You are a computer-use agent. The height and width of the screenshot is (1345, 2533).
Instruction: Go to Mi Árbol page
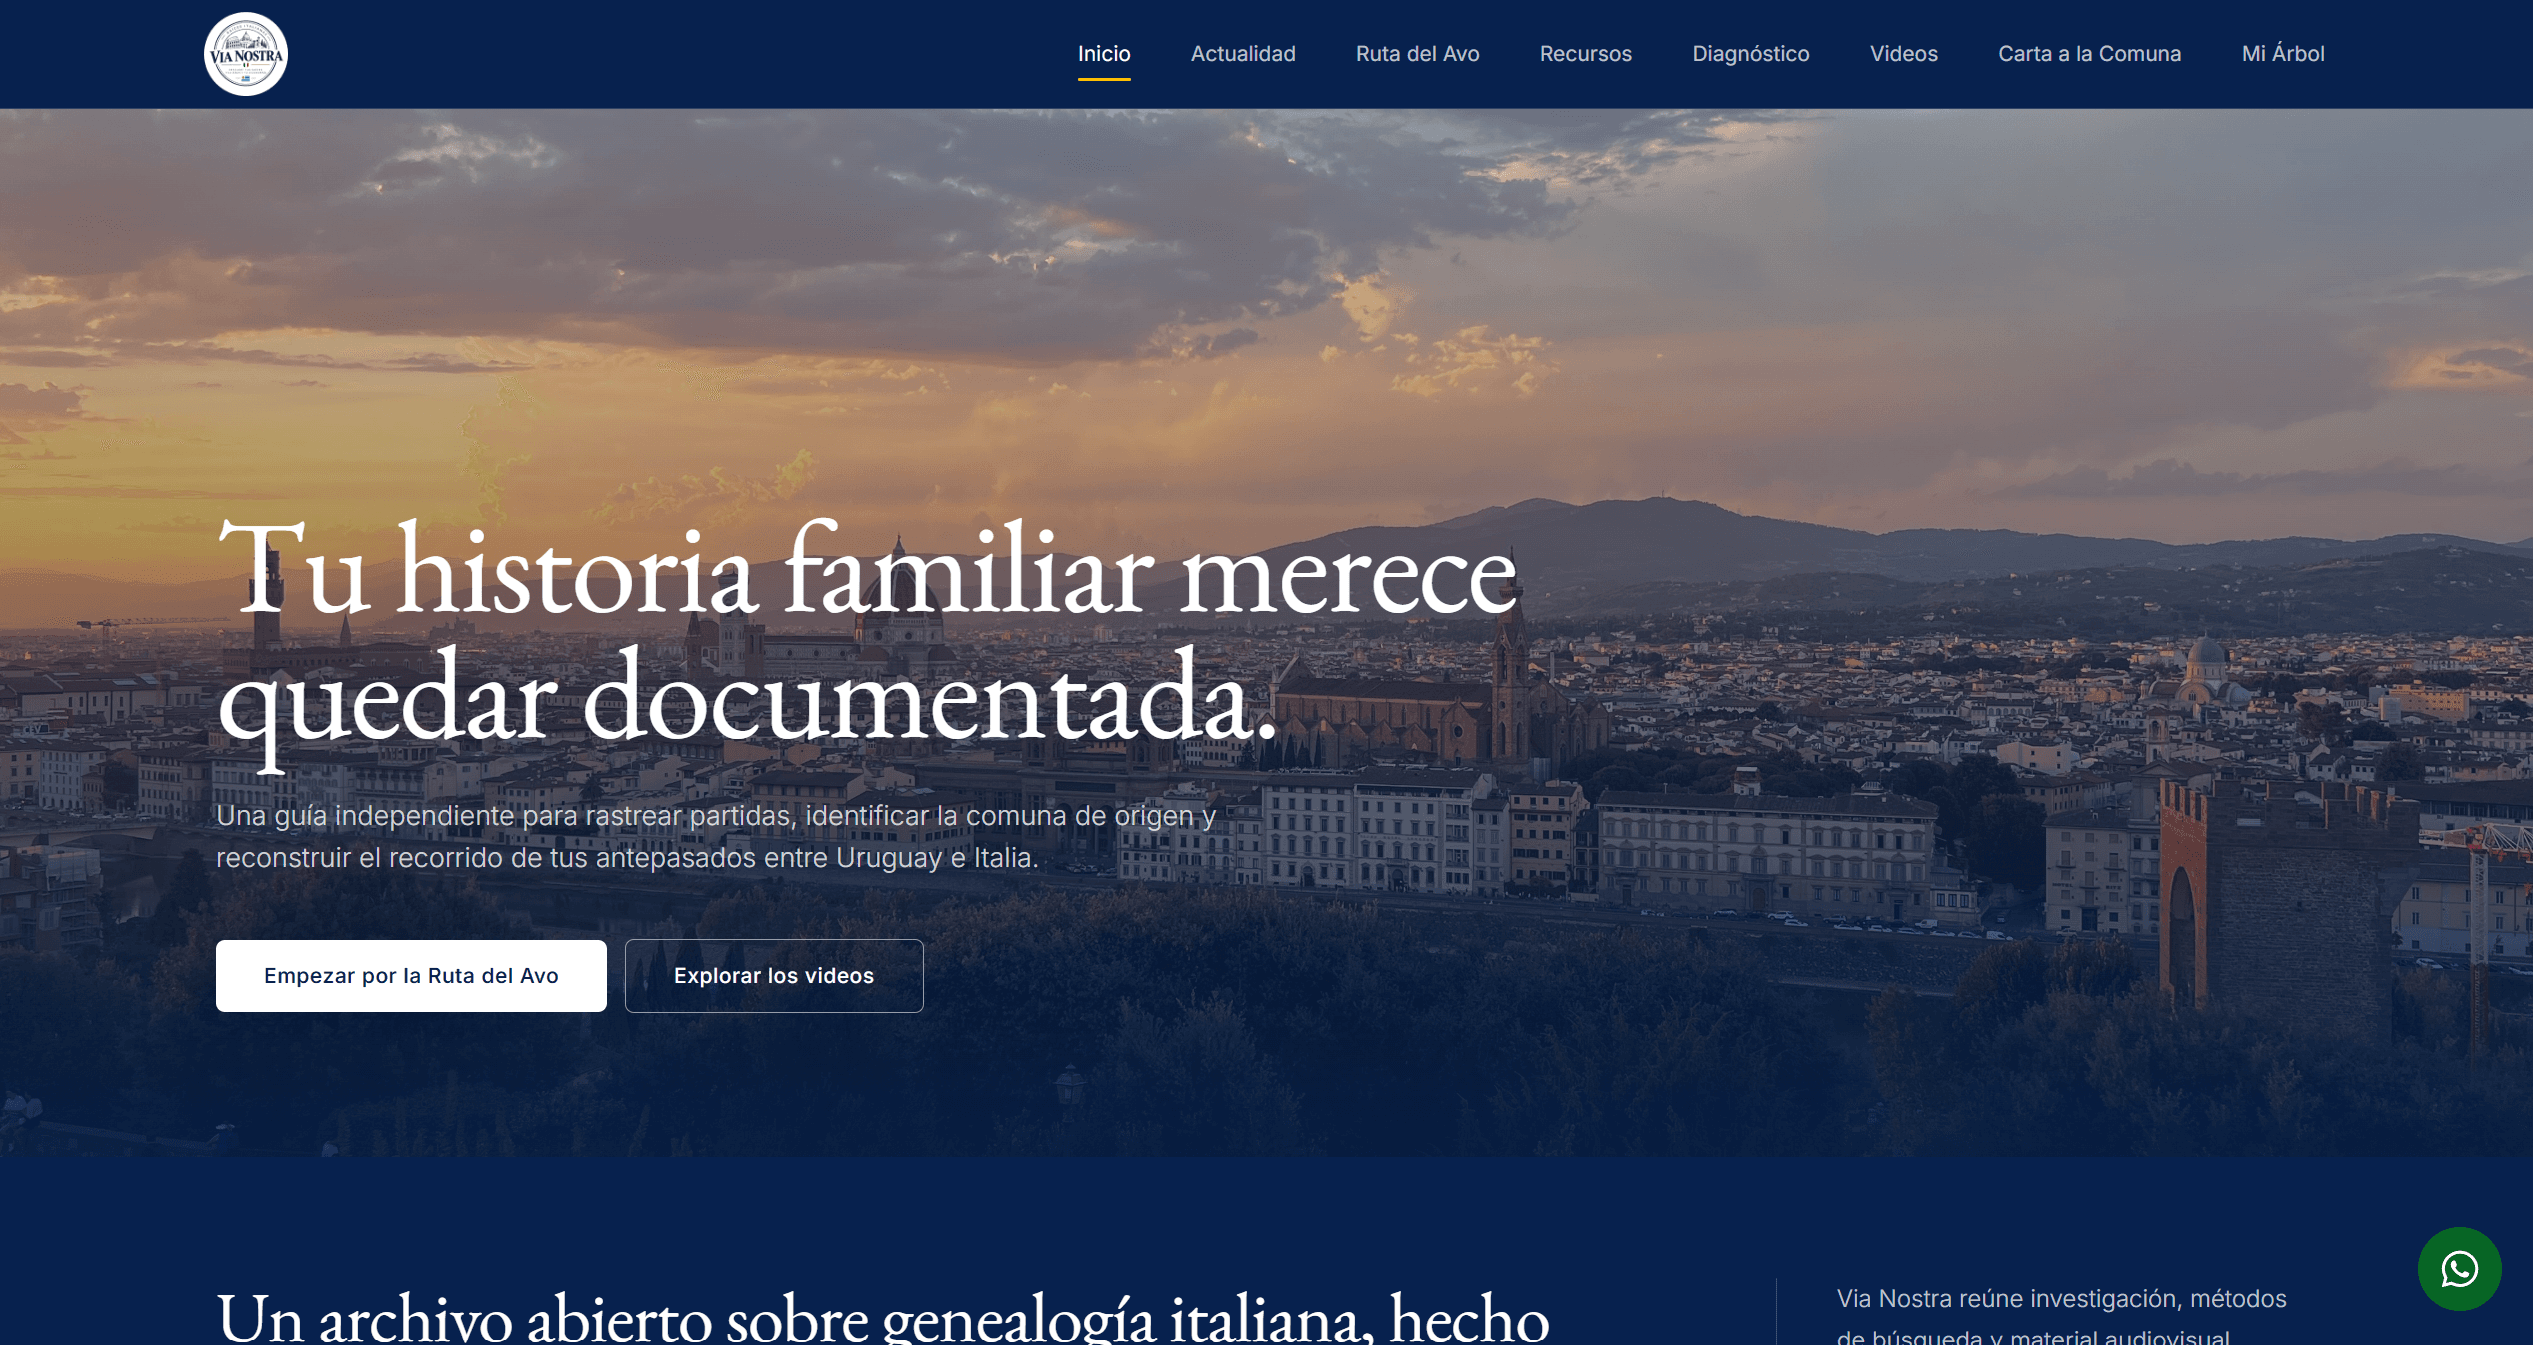(2282, 54)
